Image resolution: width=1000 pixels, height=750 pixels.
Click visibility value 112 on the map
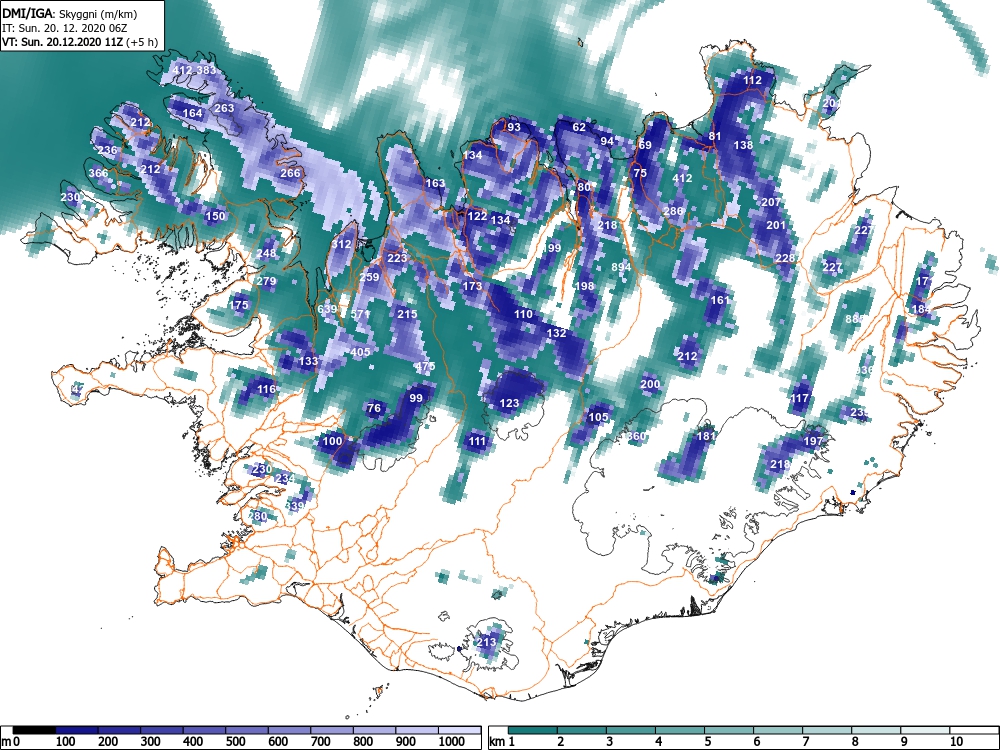(x=753, y=80)
